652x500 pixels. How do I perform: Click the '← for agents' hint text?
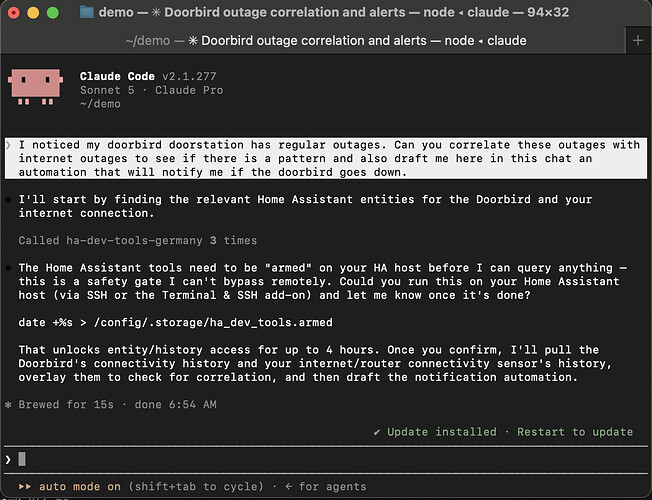[326, 487]
